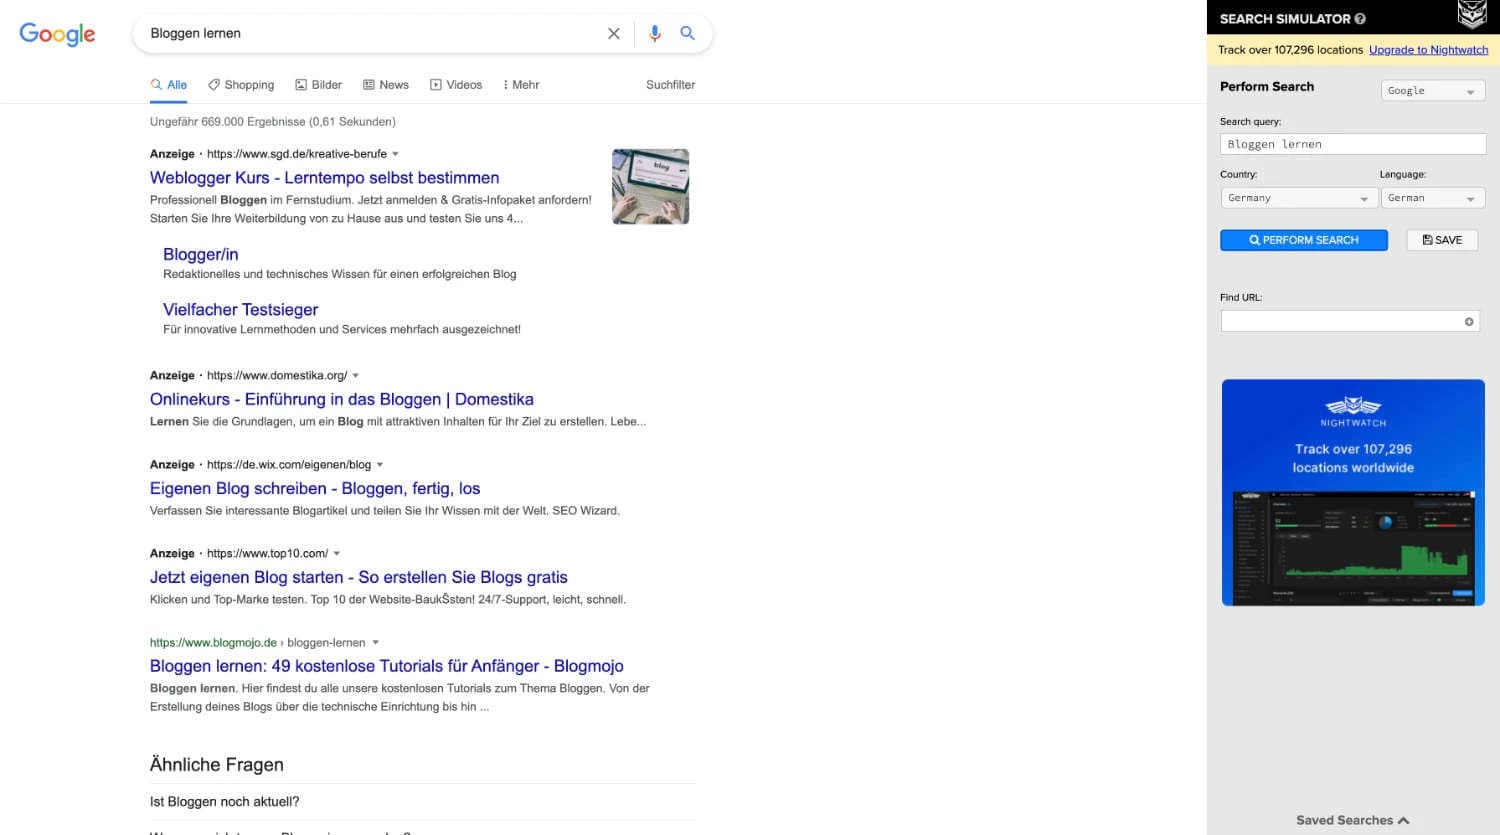Image resolution: width=1500 pixels, height=835 pixels.
Task: Click the Nightwatch locations banner
Action: click(x=1352, y=491)
